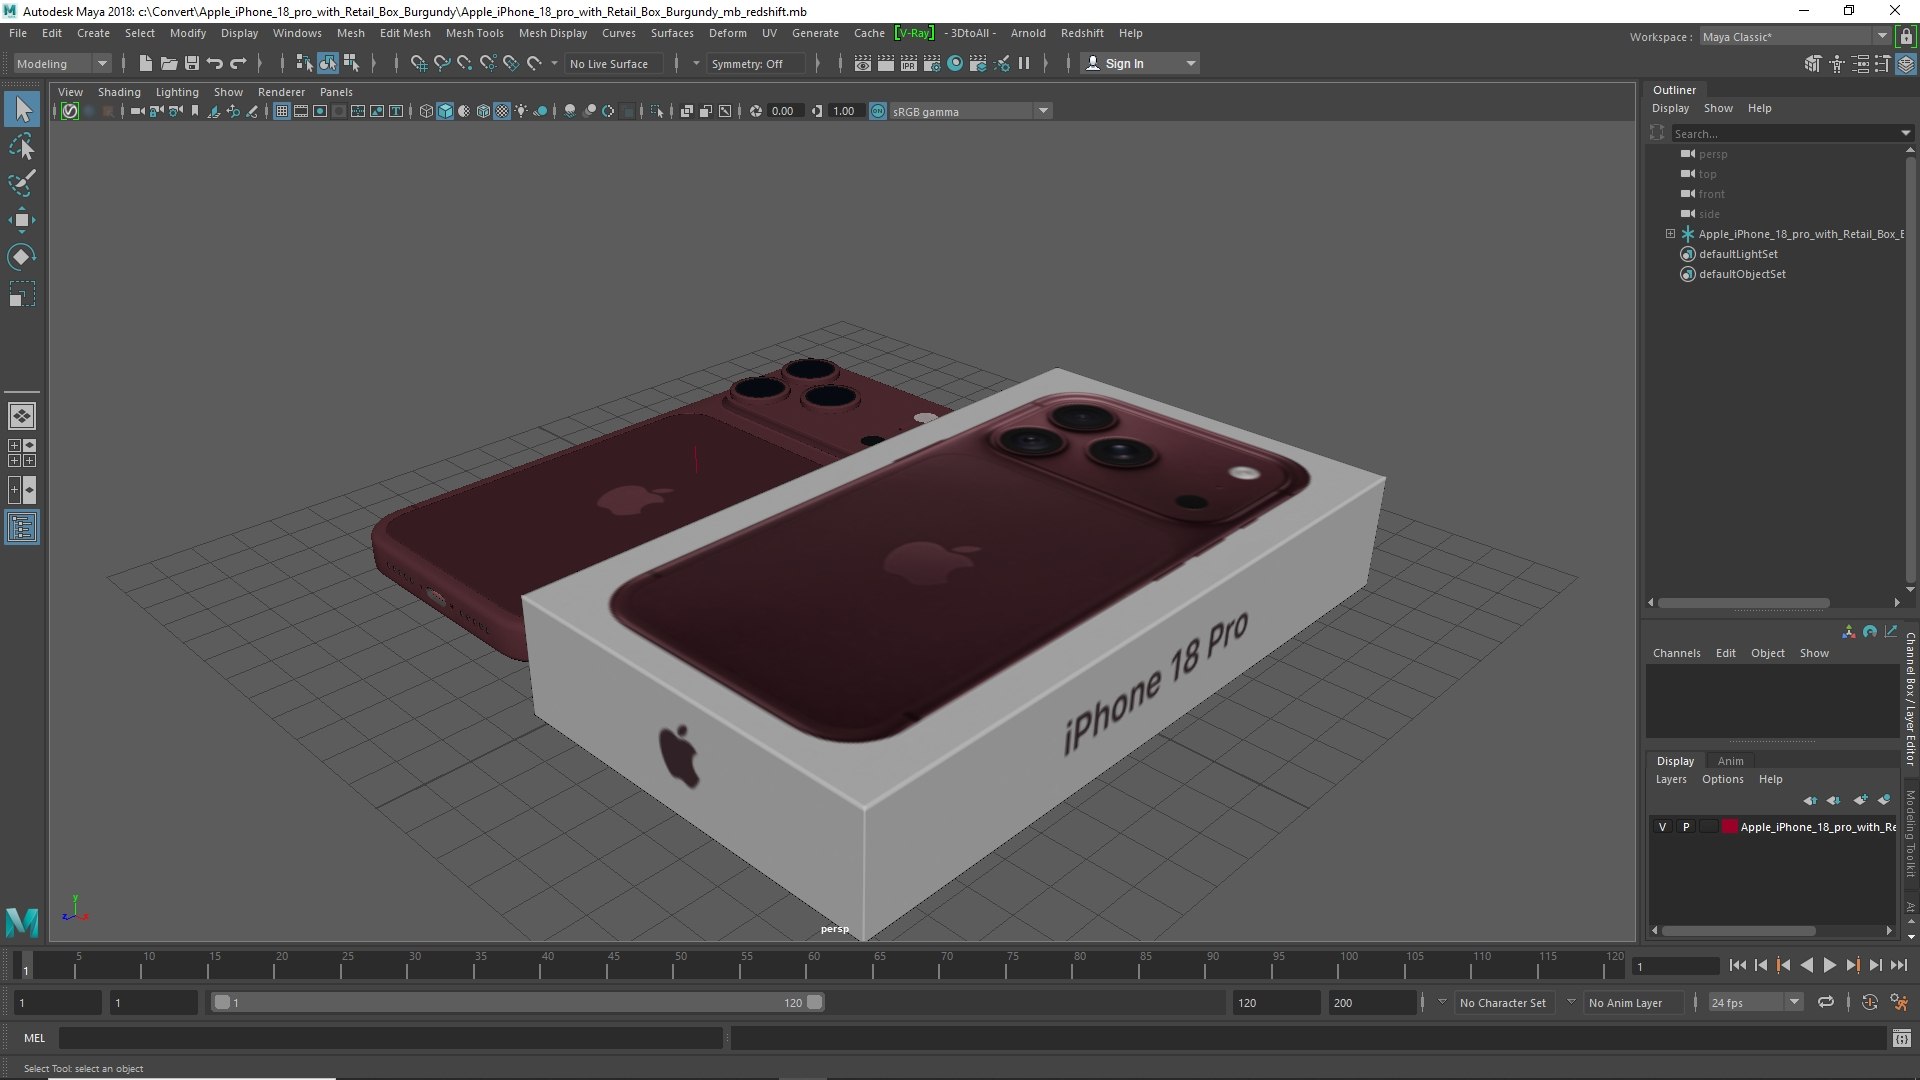
Task: Click the red layer color swatch
Action: (1729, 827)
